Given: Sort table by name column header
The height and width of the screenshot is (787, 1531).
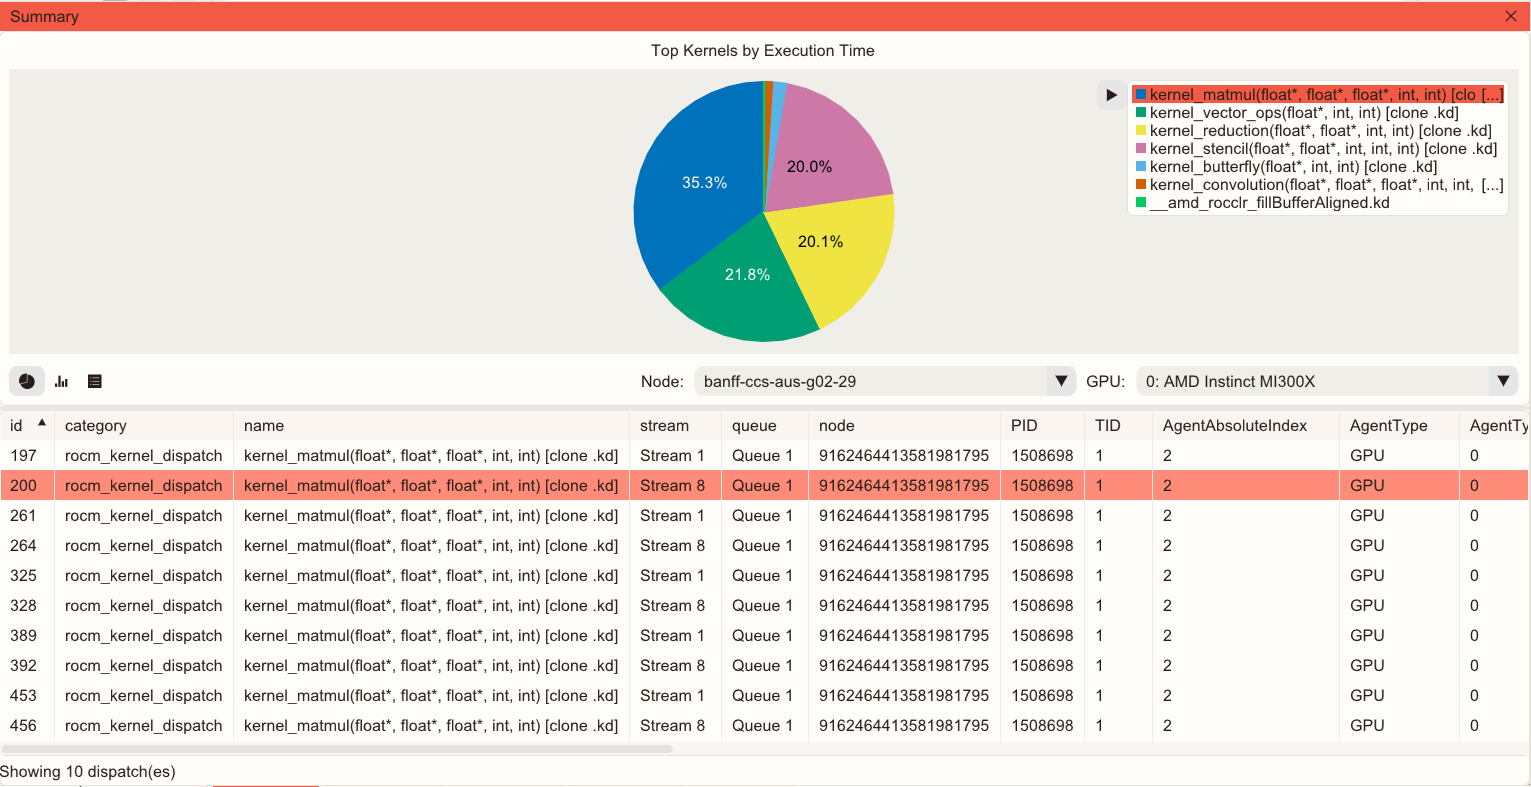Looking at the screenshot, I should (264, 425).
